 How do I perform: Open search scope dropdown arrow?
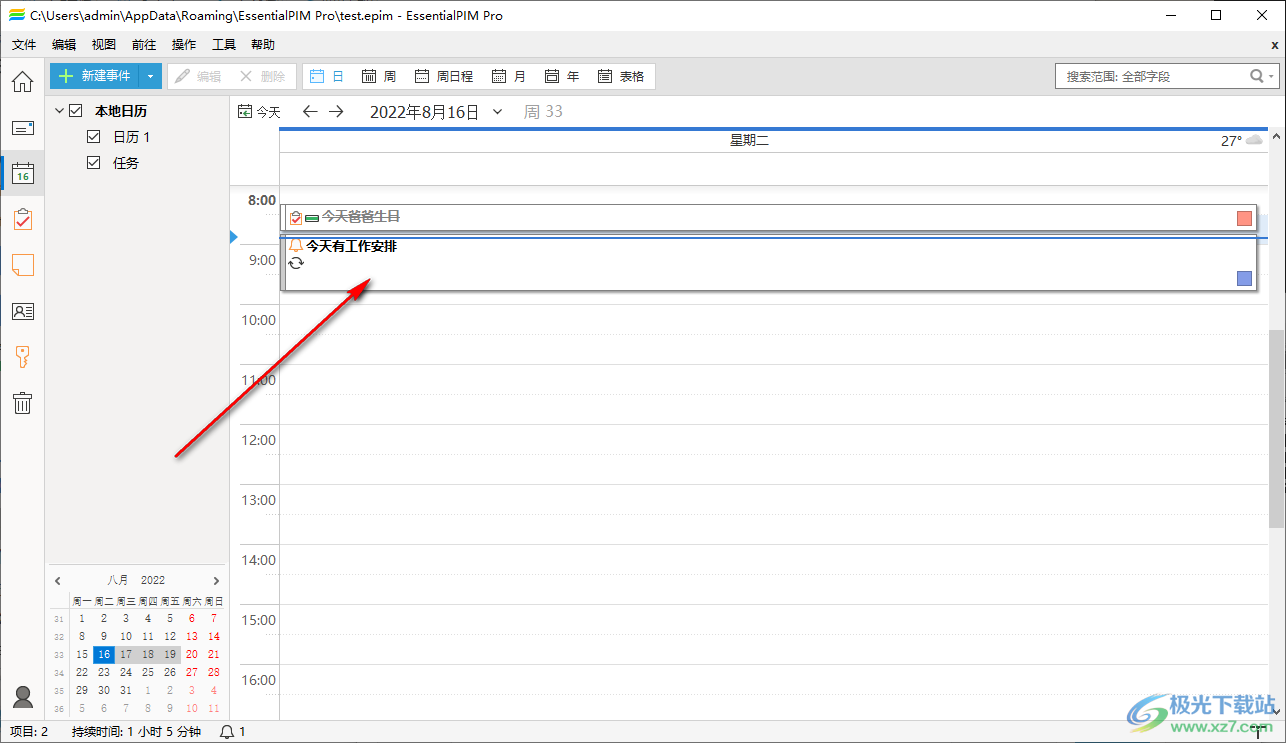point(1272,76)
